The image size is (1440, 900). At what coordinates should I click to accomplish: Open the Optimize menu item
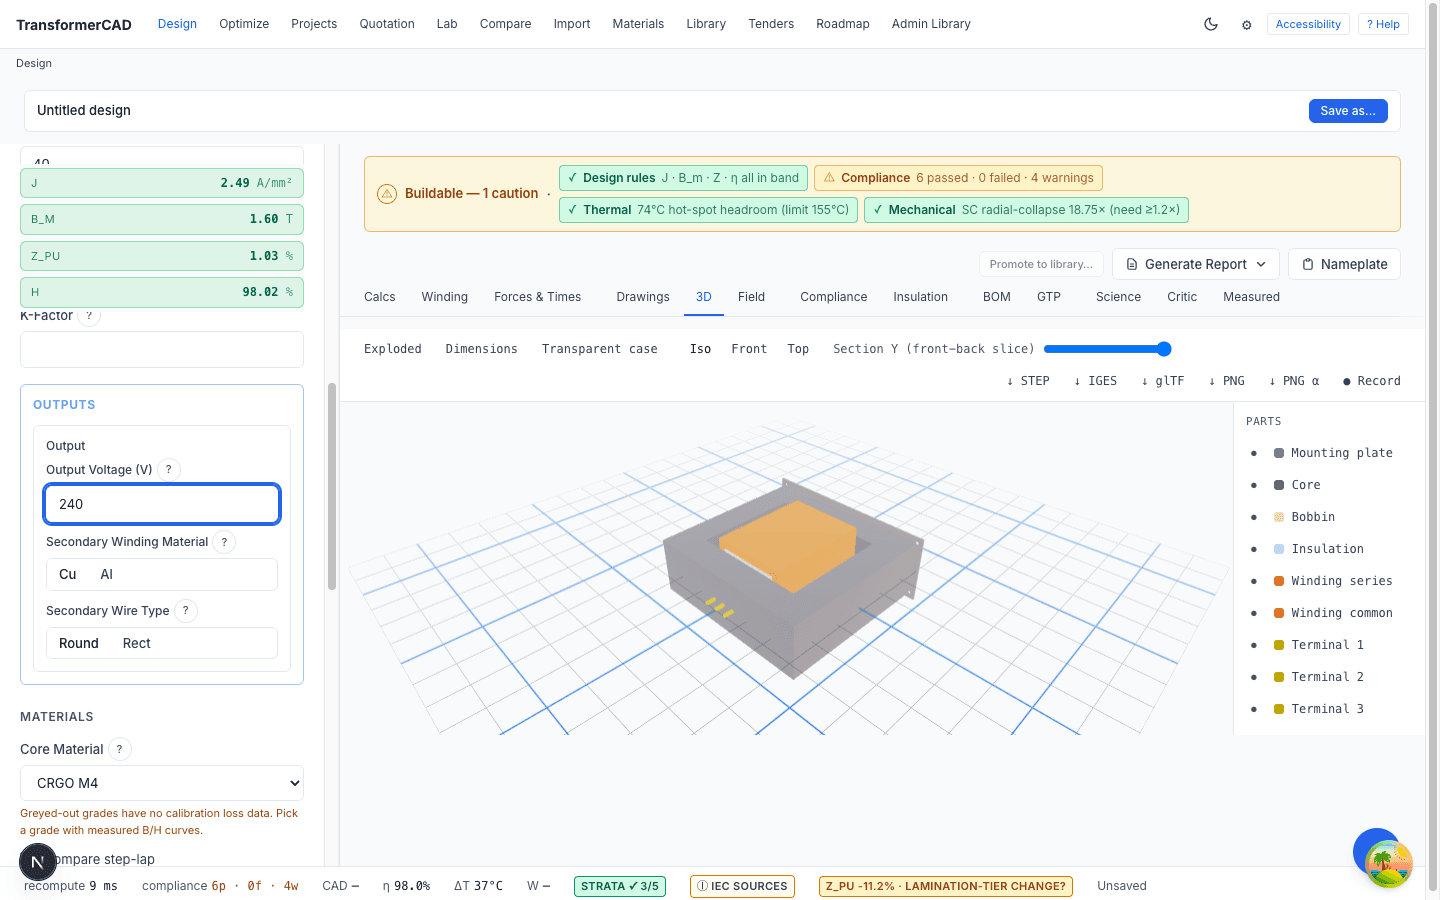click(244, 24)
